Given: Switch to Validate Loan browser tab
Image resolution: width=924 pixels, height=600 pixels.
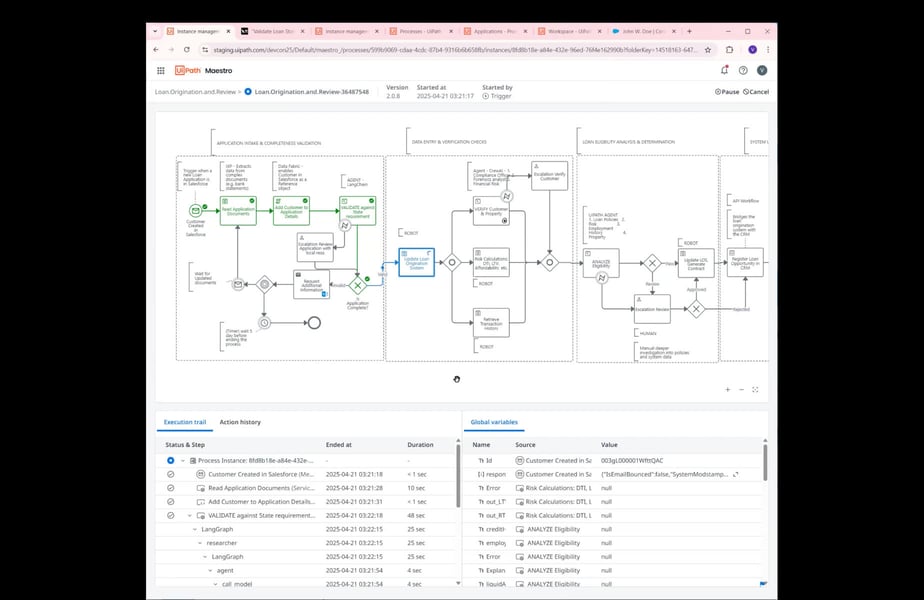Looking at the screenshot, I should [x=273, y=31].
